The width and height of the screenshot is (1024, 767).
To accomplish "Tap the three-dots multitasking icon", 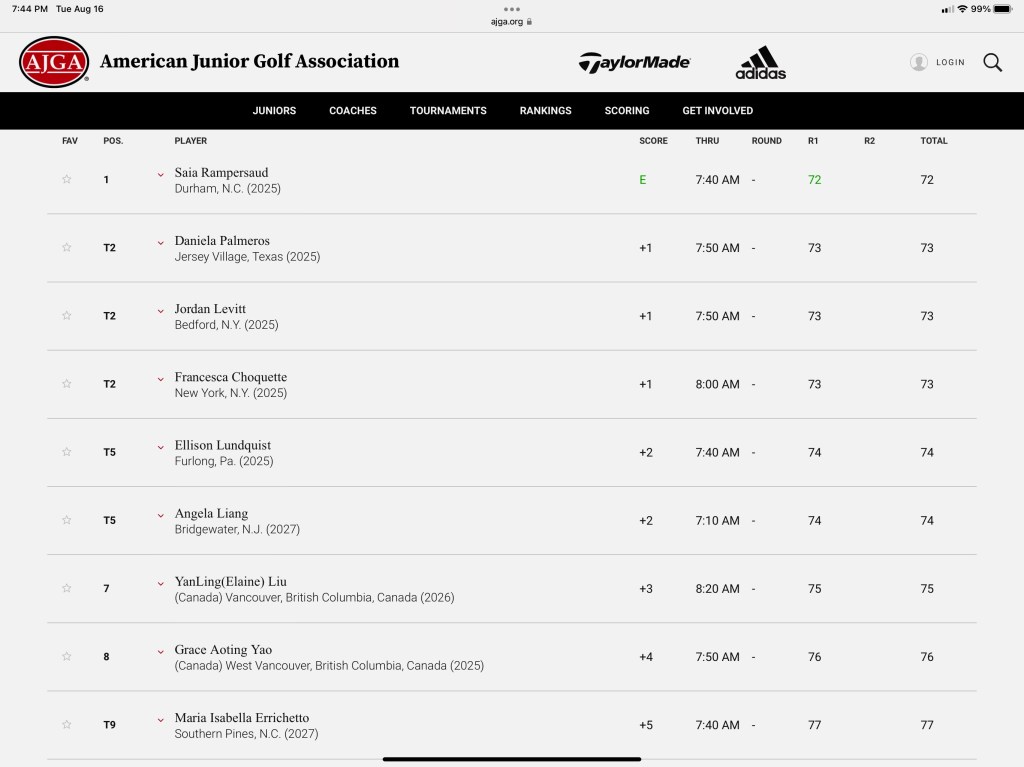I will (x=512, y=9).
